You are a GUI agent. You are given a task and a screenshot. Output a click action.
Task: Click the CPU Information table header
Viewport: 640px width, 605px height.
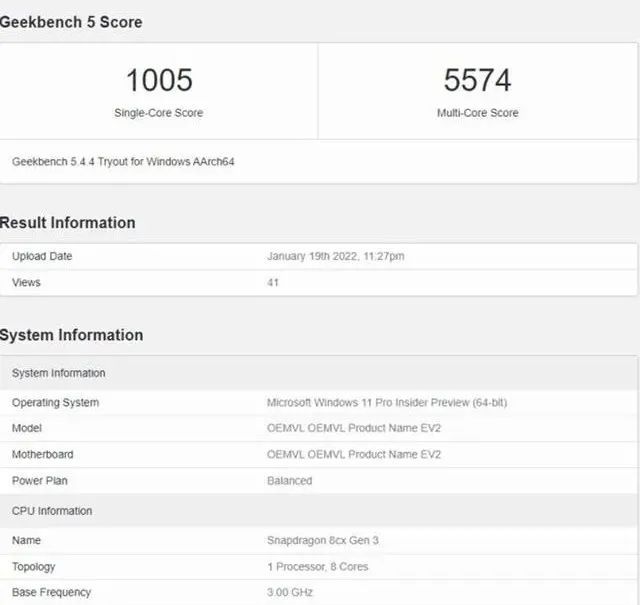[x=52, y=511]
